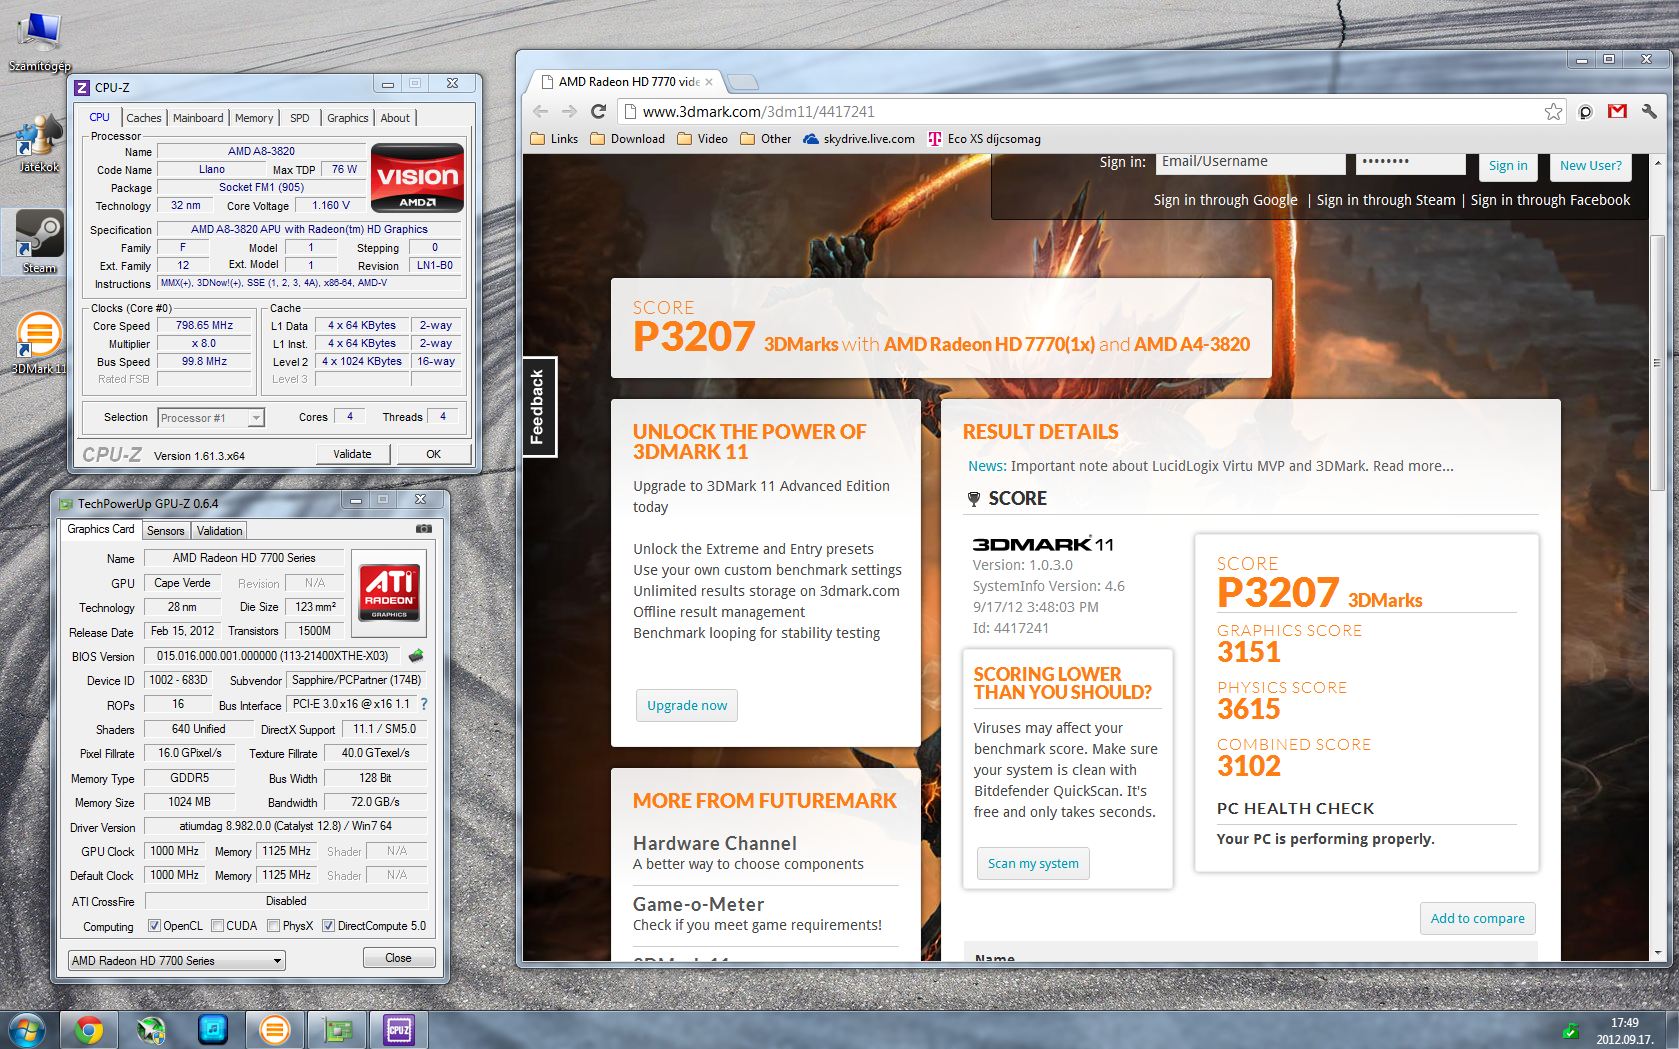1679x1049 pixels.
Task: Open the Számítógép desktop icon
Action: pyautogui.click(x=38, y=40)
